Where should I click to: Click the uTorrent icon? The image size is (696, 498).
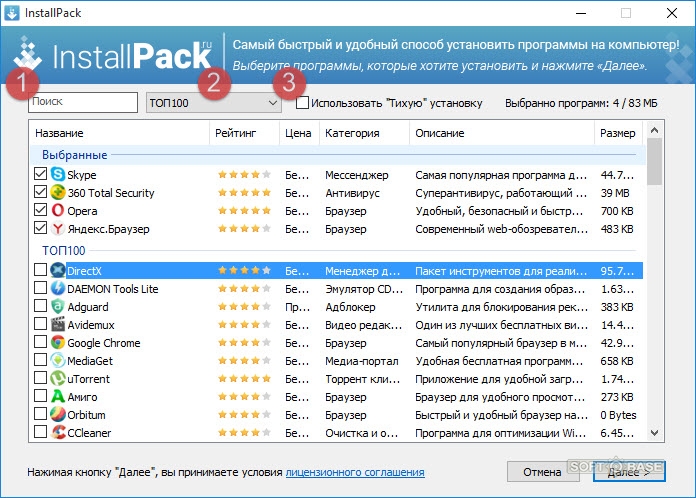coord(58,378)
